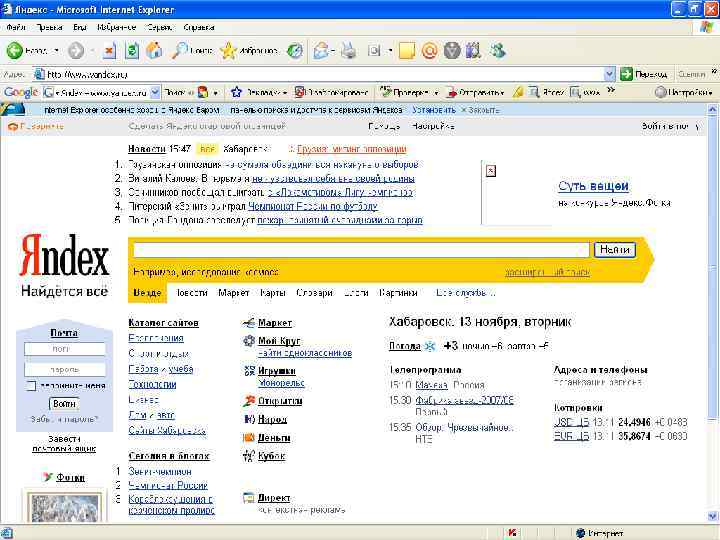This screenshot has width=720, height=540.
Task: Stop page loading with red X icon
Action: tap(109, 51)
